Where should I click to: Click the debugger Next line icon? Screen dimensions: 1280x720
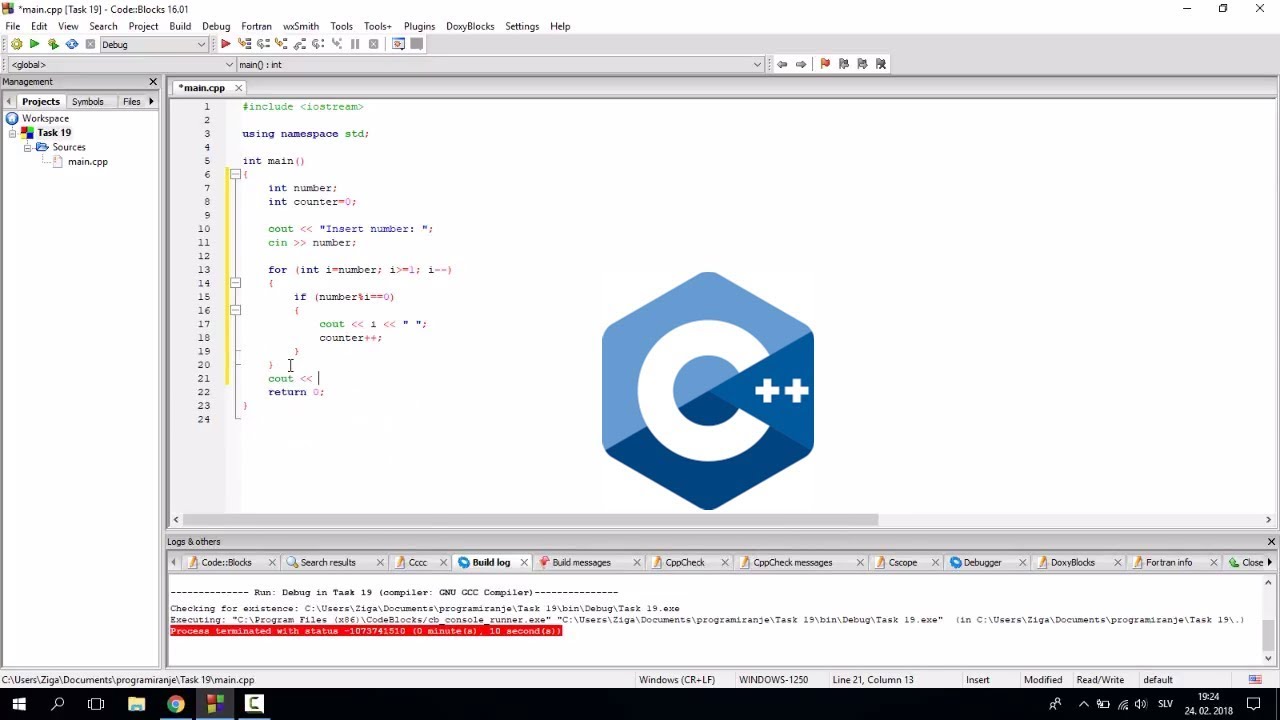pyautogui.click(x=263, y=44)
